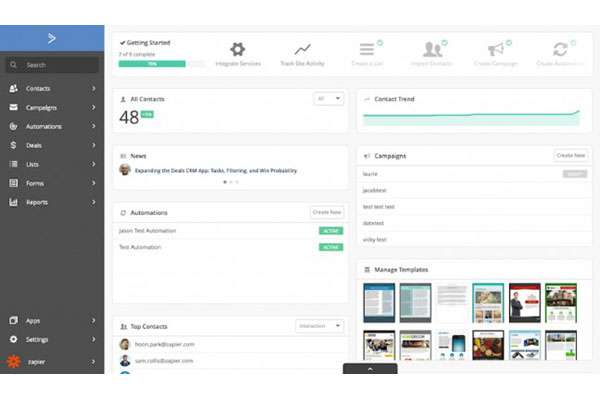Open hoon.park@zapier.com contact

point(165,344)
